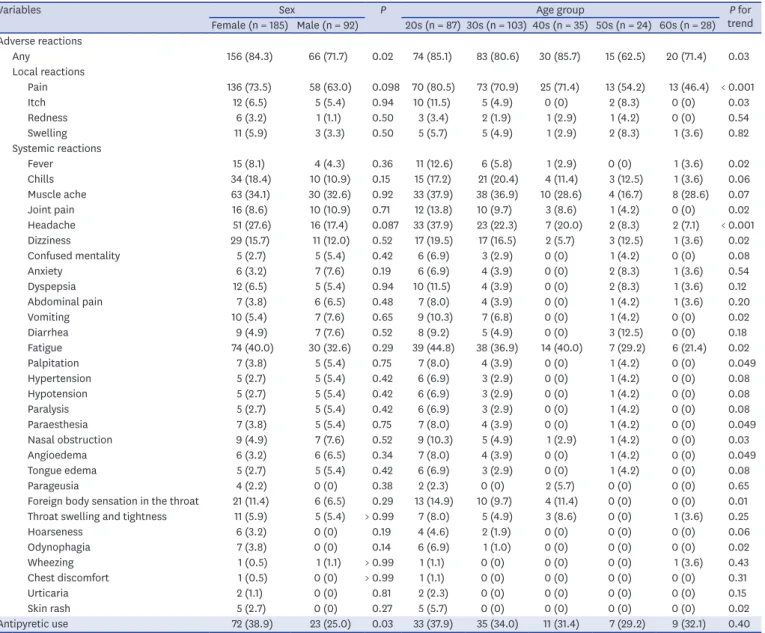Click the 'Systemic reactions' subsection label
The height and width of the screenshot is (633, 765).
[x=57, y=148]
